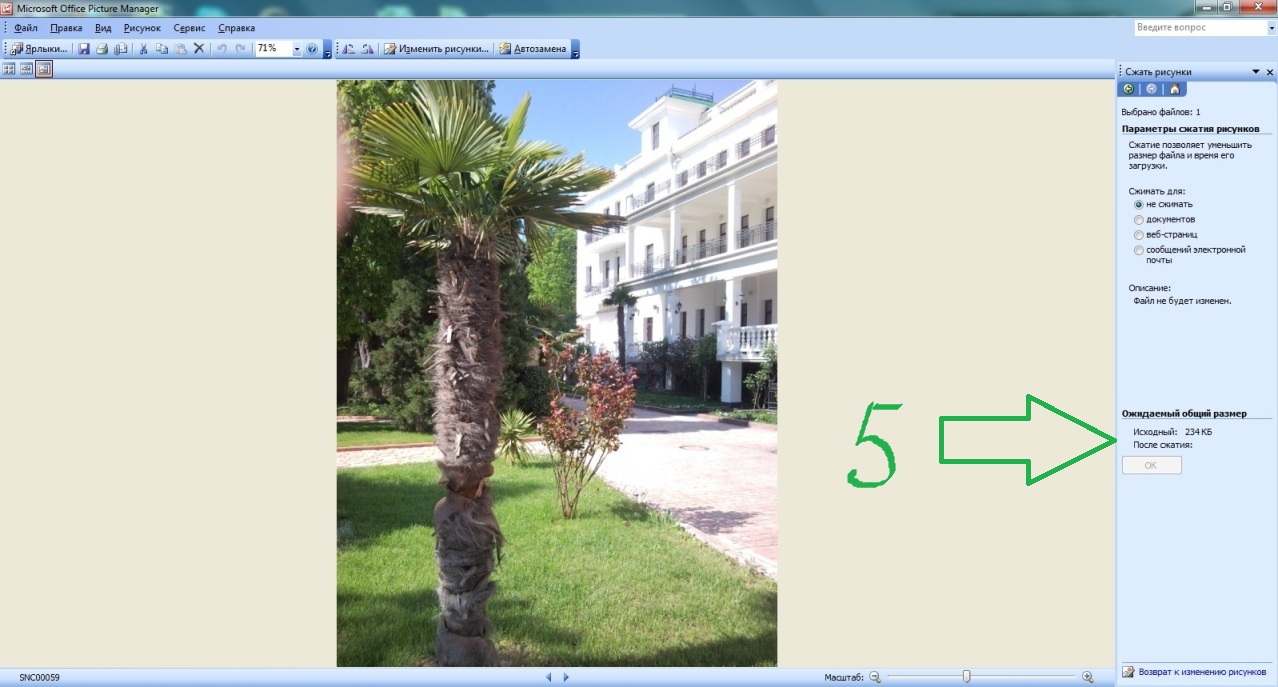Click the Print icon in toolbar
This screenshot has width=1278, height=687.
pyautogui.click(x=102, y=48)
